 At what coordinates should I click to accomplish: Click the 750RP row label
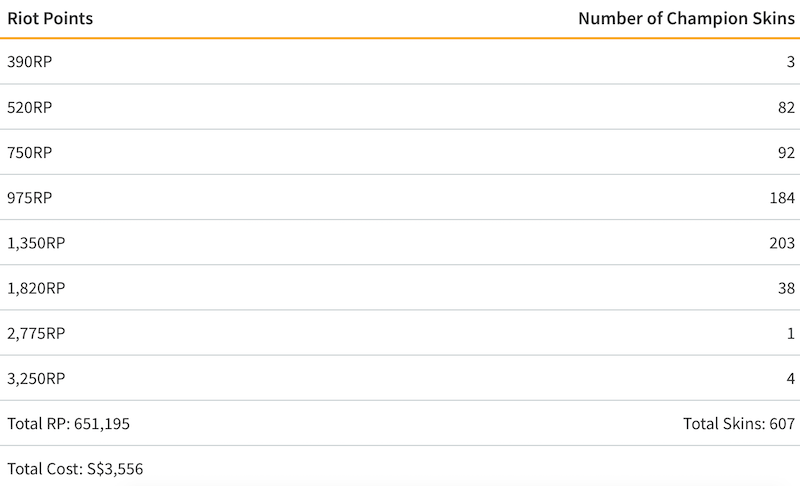29,152
